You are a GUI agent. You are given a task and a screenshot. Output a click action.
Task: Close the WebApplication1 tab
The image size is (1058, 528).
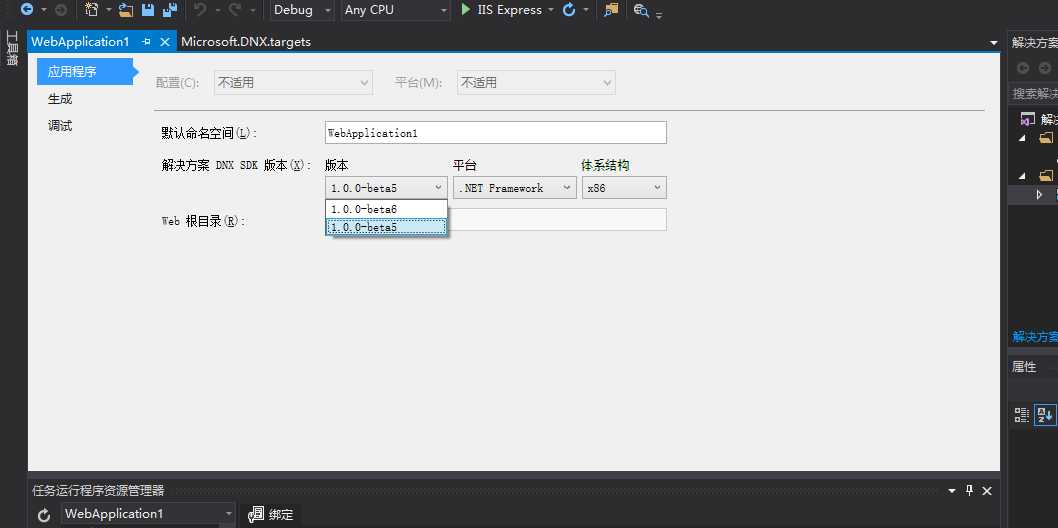coord(165,42)
